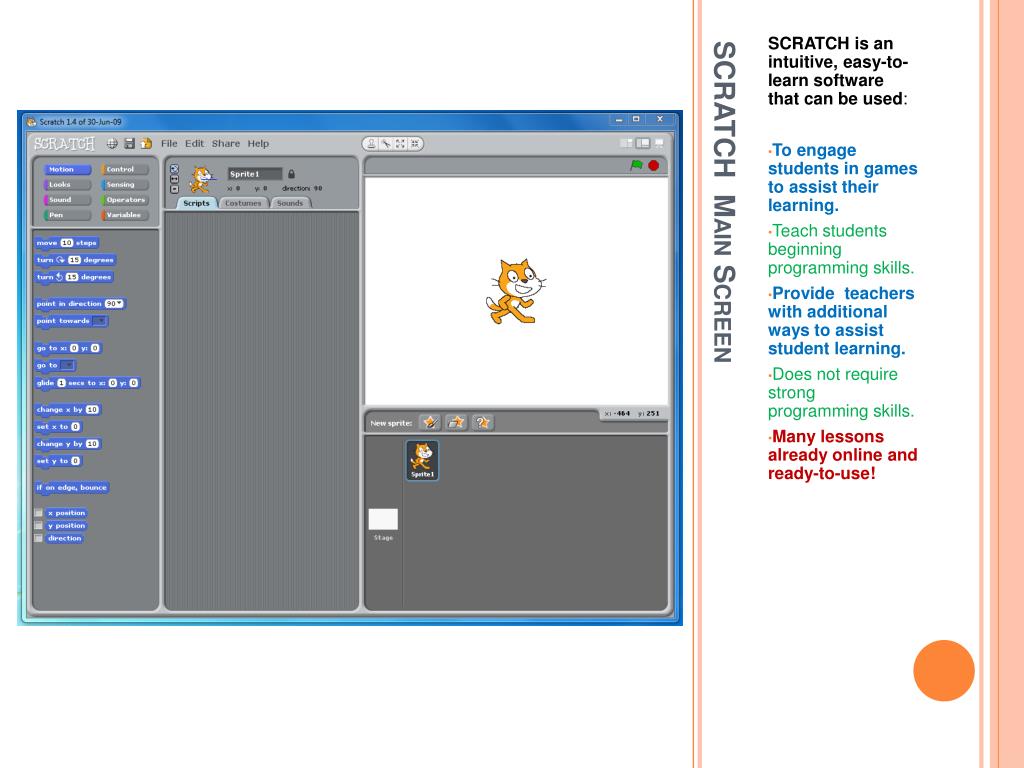
Task: Switch to the Sounds tab
Action: coord(290,203)
